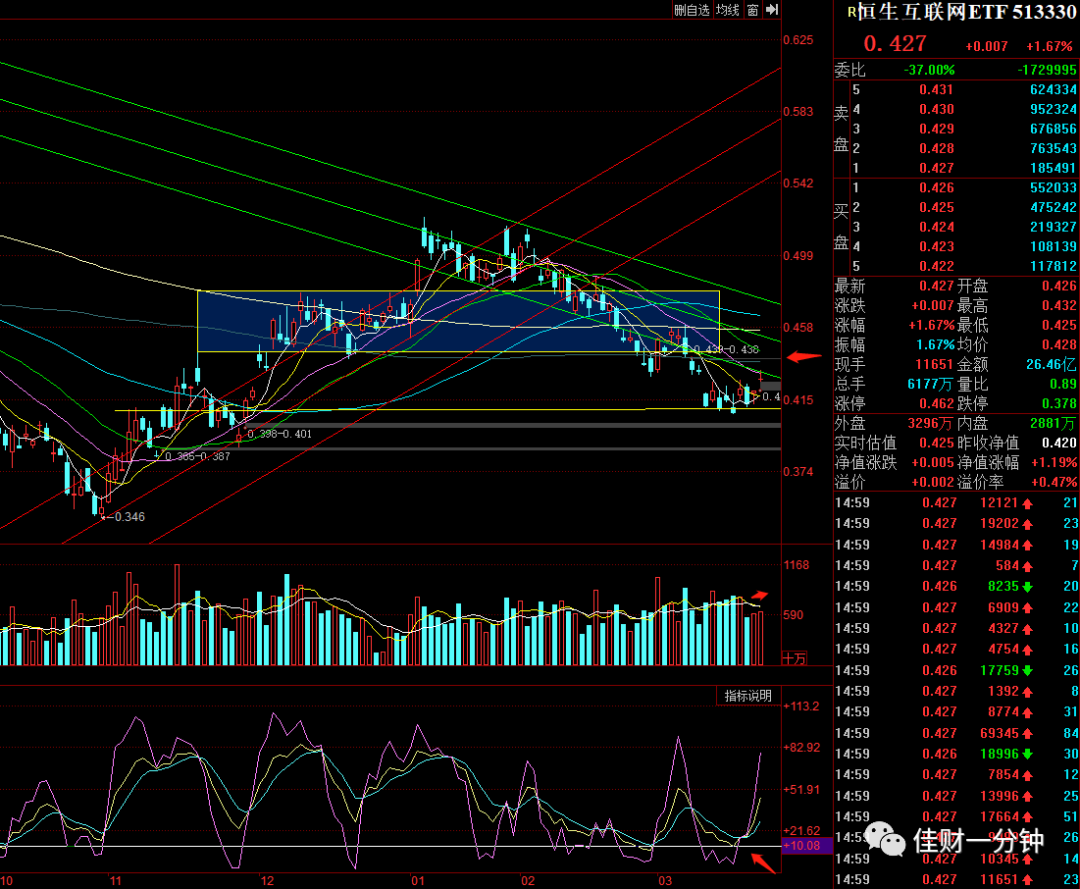Open the 指标说明 indicator description

[x=748, y=696]
